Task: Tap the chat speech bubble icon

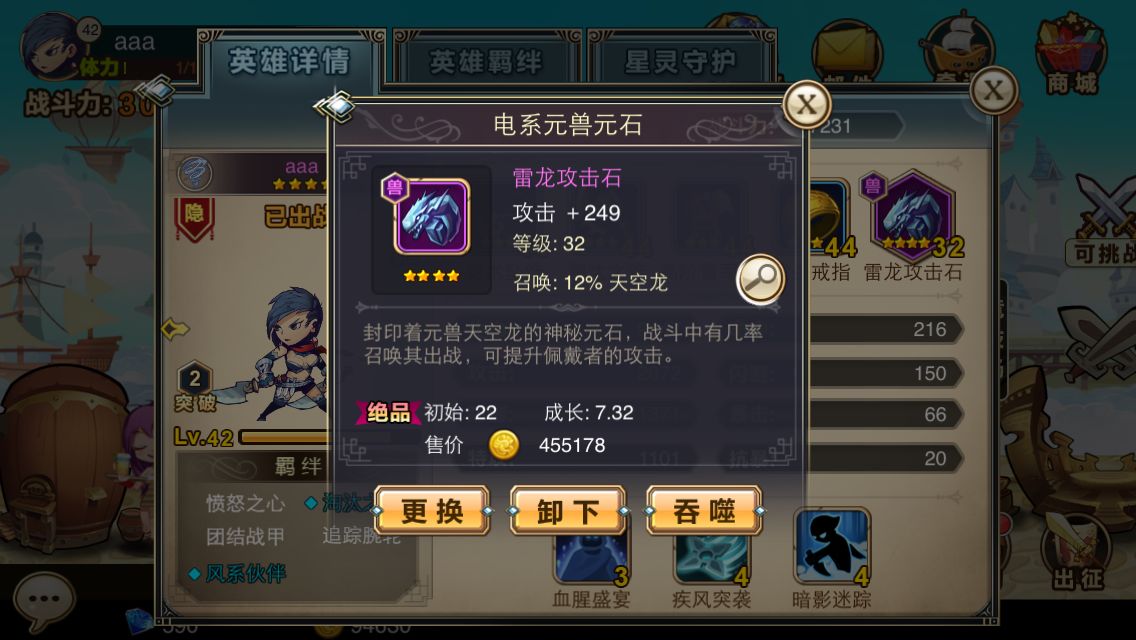Action: point(44,602)
